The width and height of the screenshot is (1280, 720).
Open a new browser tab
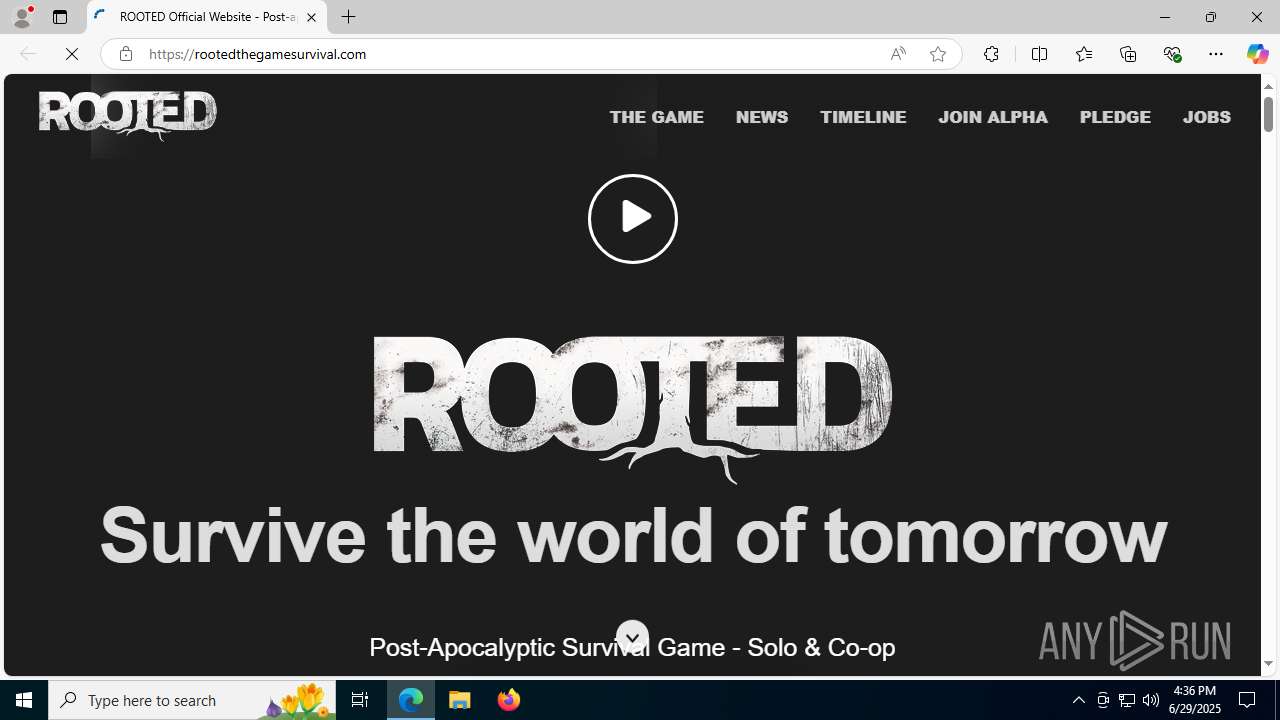(x=349, y=17)
